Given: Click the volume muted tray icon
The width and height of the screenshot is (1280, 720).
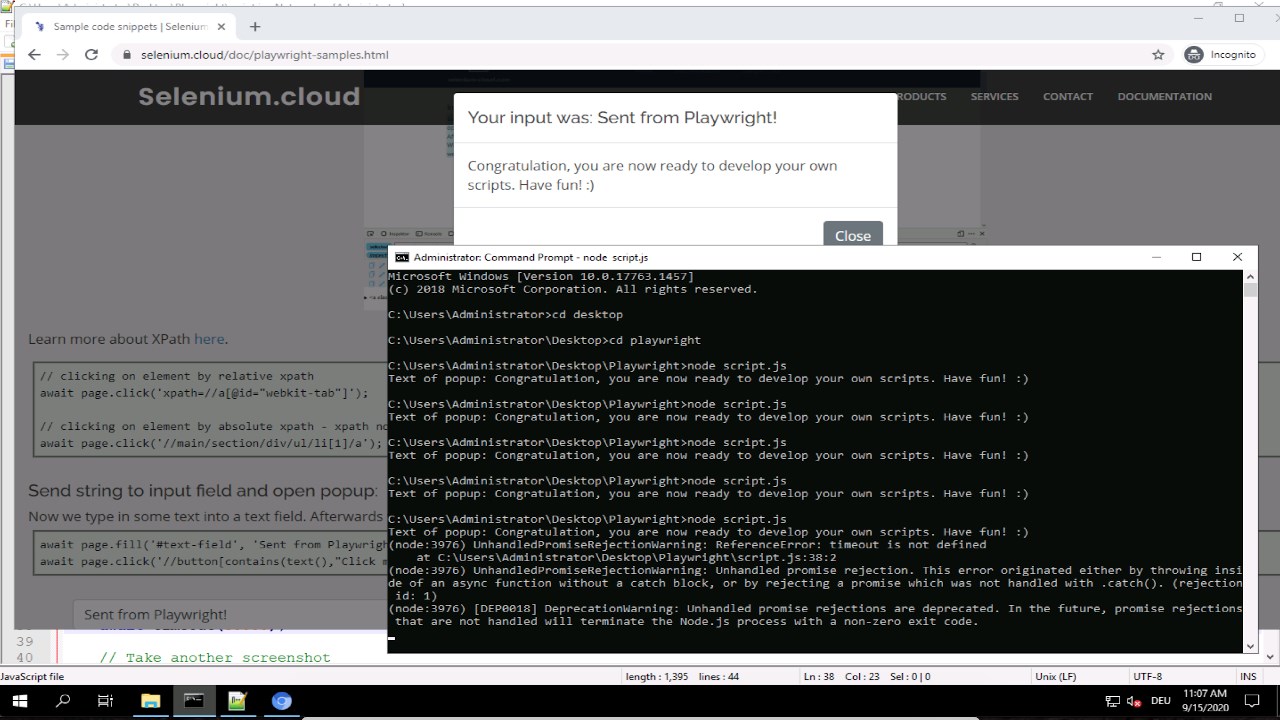Looking at the screenshot, I should coord(1134,701).
